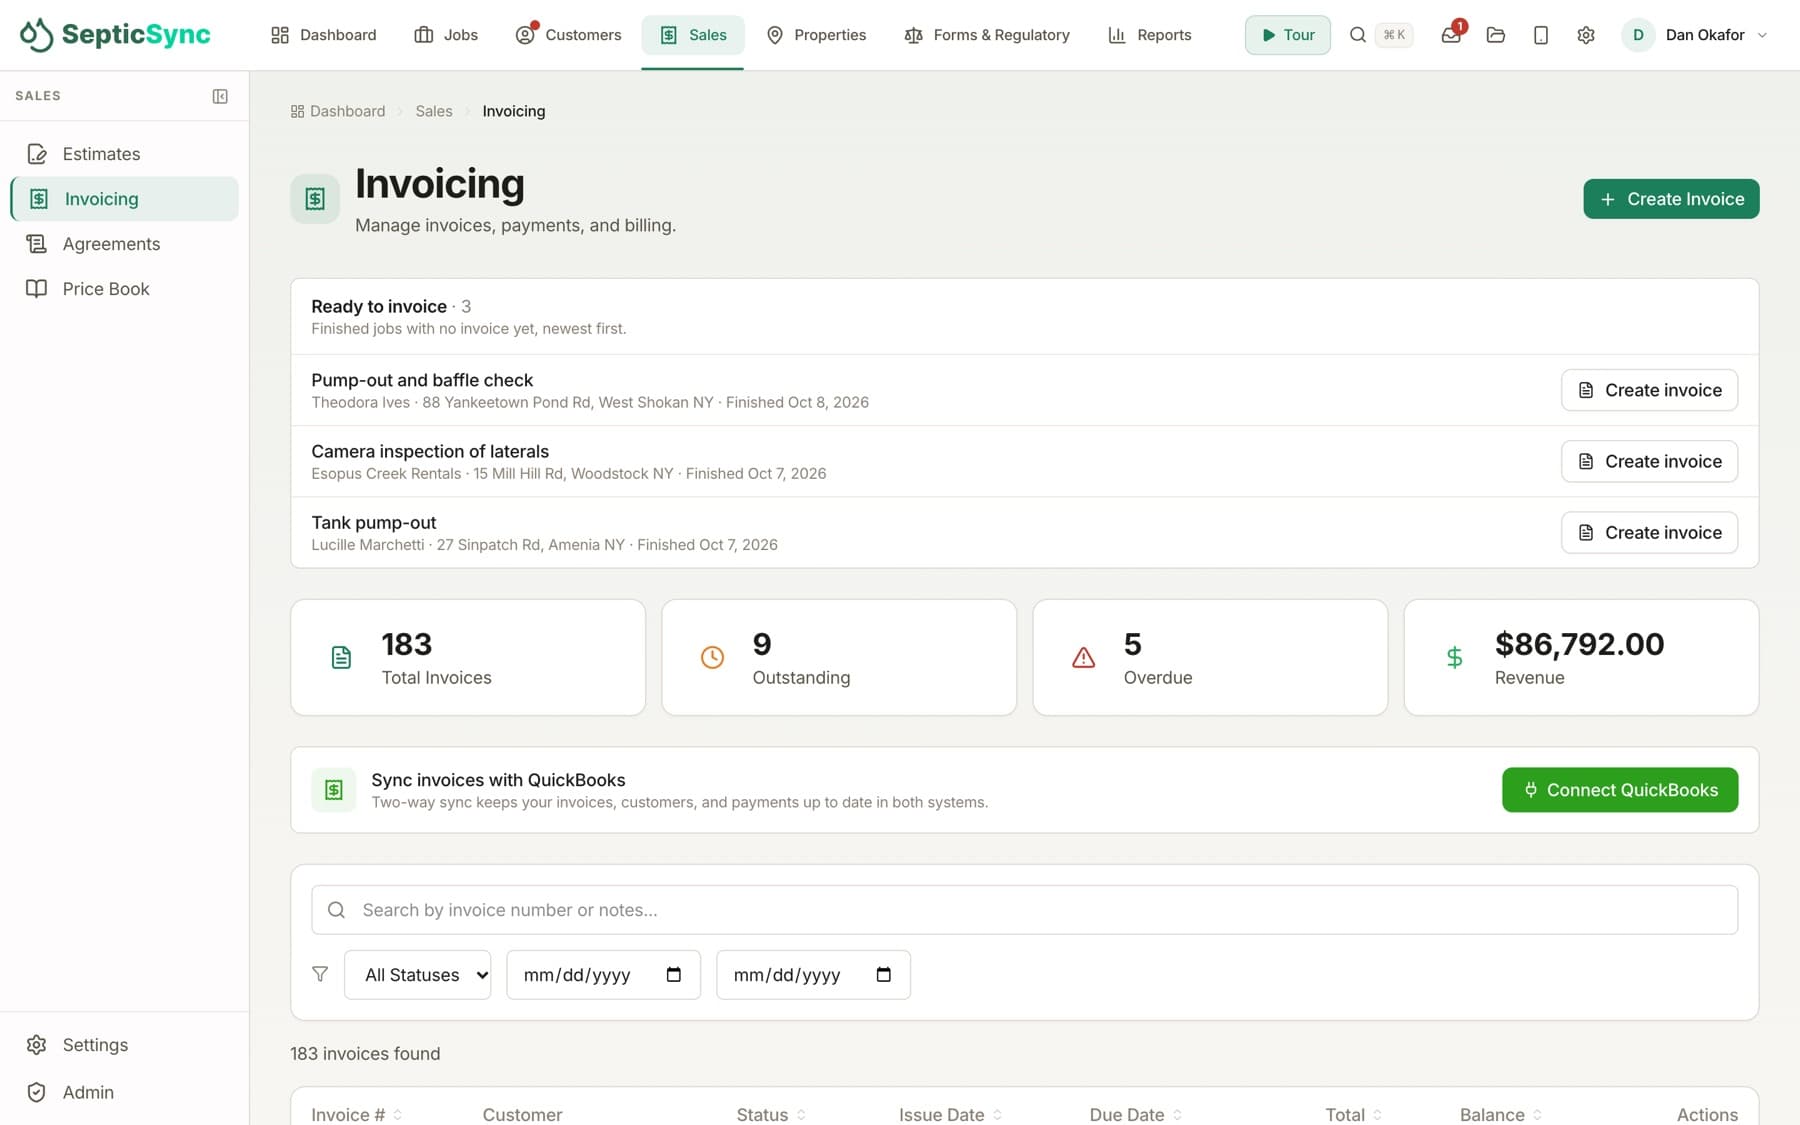1800x1125 pixels.
Task: Click the Dan Okafor avatar
Action: click(x=1638, y=35)
